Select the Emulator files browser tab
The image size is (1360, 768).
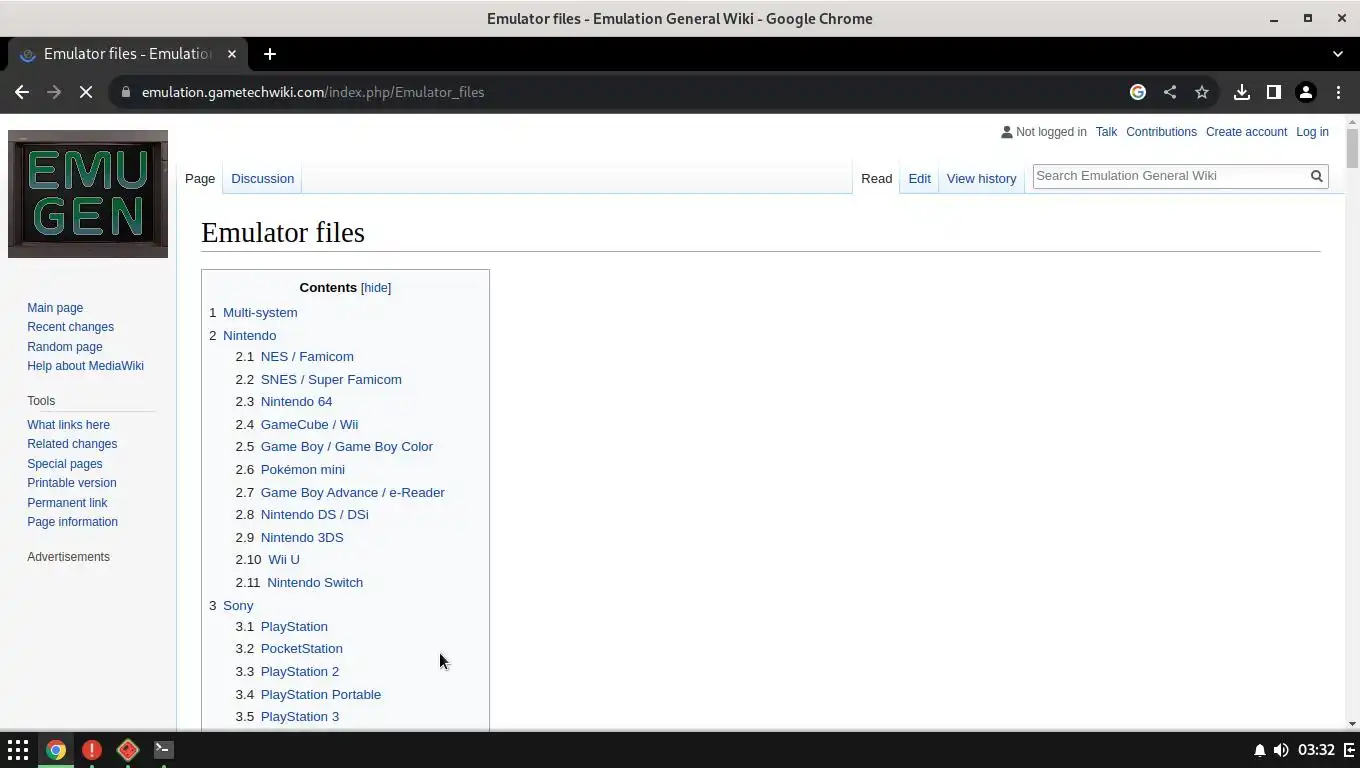[128, 54]
